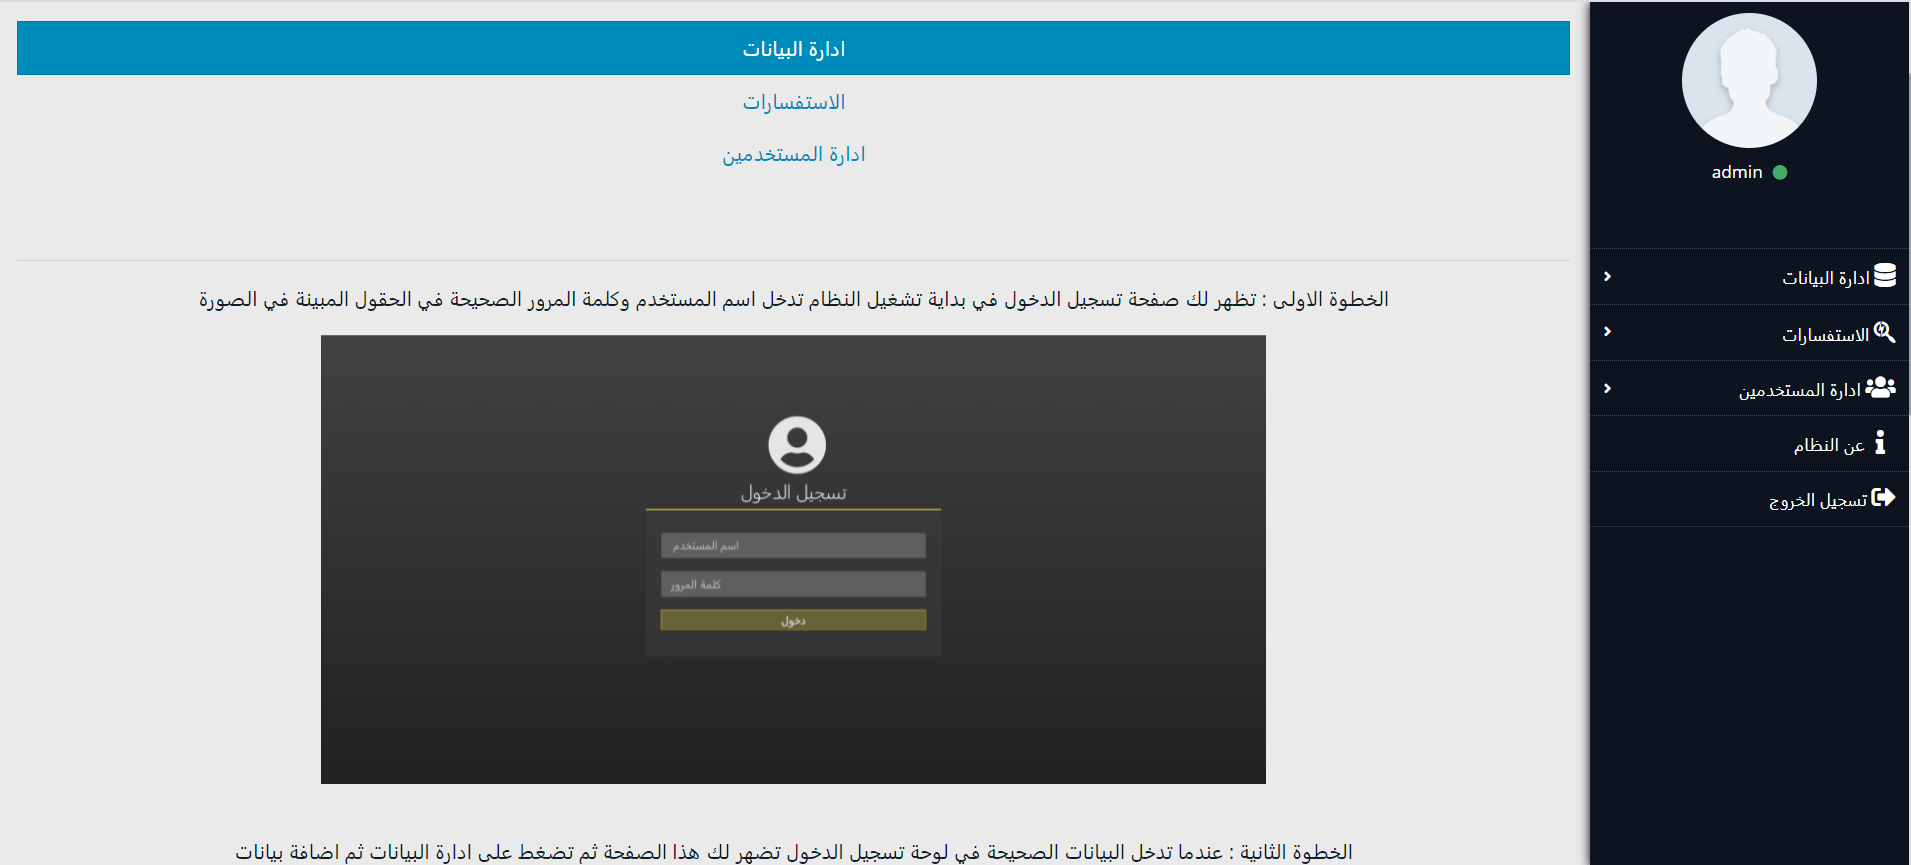Screen dimensions: 1911x865
Task: Click تسجيل الخروج to log out
Action: coord(1817,500)
